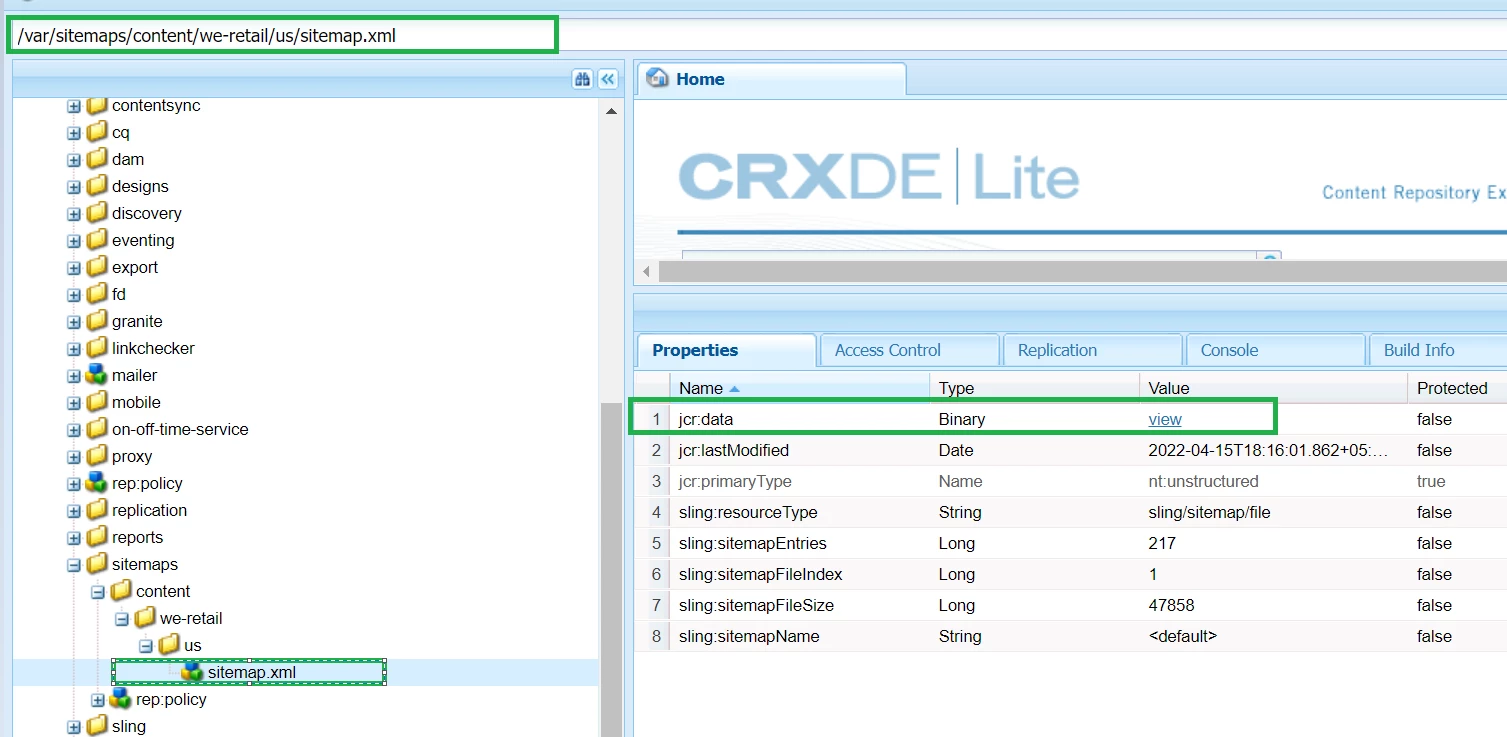Click the rep:policy node icon under sitemaps
Image resolution: width=1507 pixels, height=737 pixels.
coord(120,699)
